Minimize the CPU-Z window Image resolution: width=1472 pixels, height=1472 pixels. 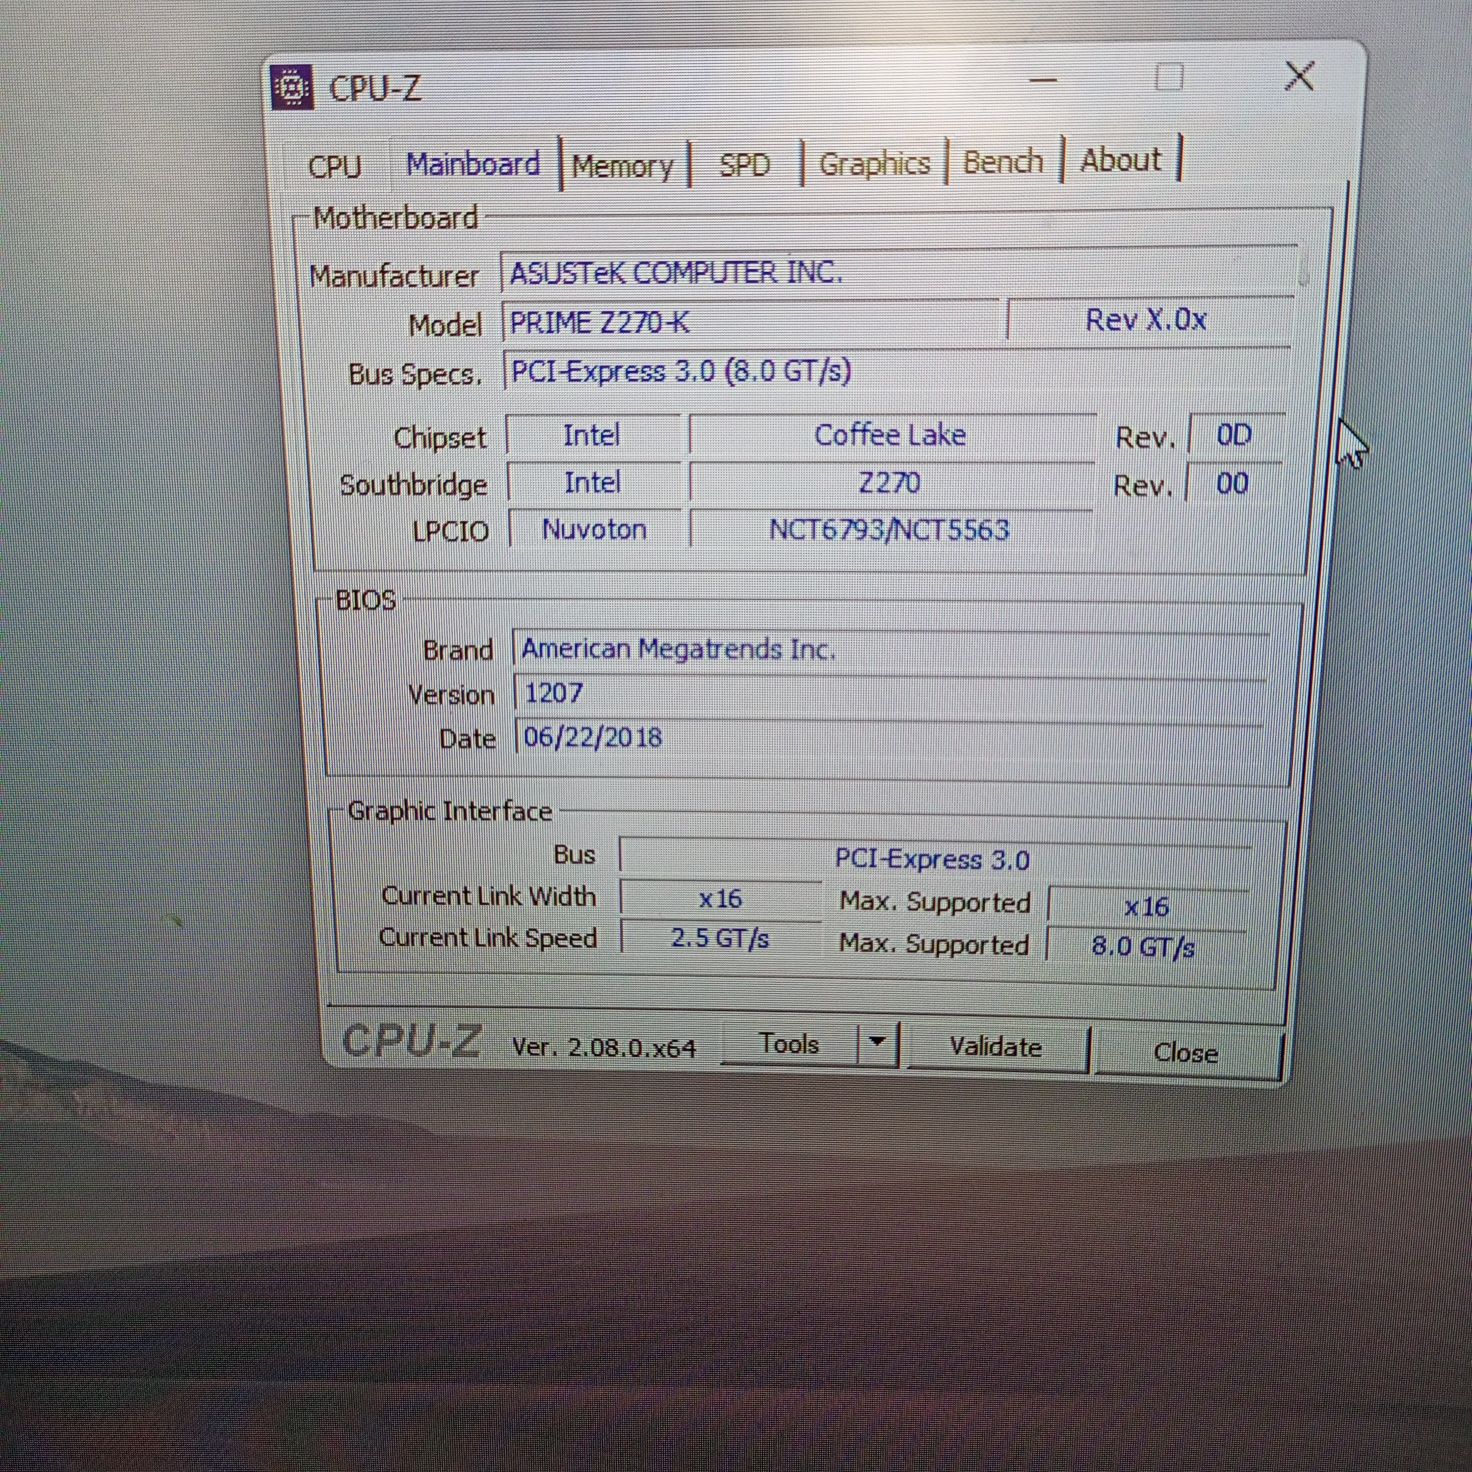pos(1043,79)
